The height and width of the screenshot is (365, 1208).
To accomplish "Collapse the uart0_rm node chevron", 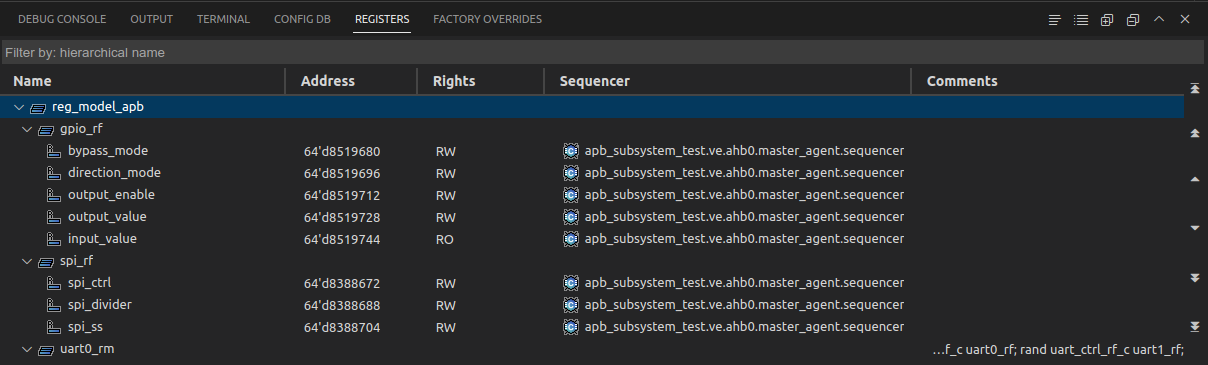I will [x=27, y=349].
